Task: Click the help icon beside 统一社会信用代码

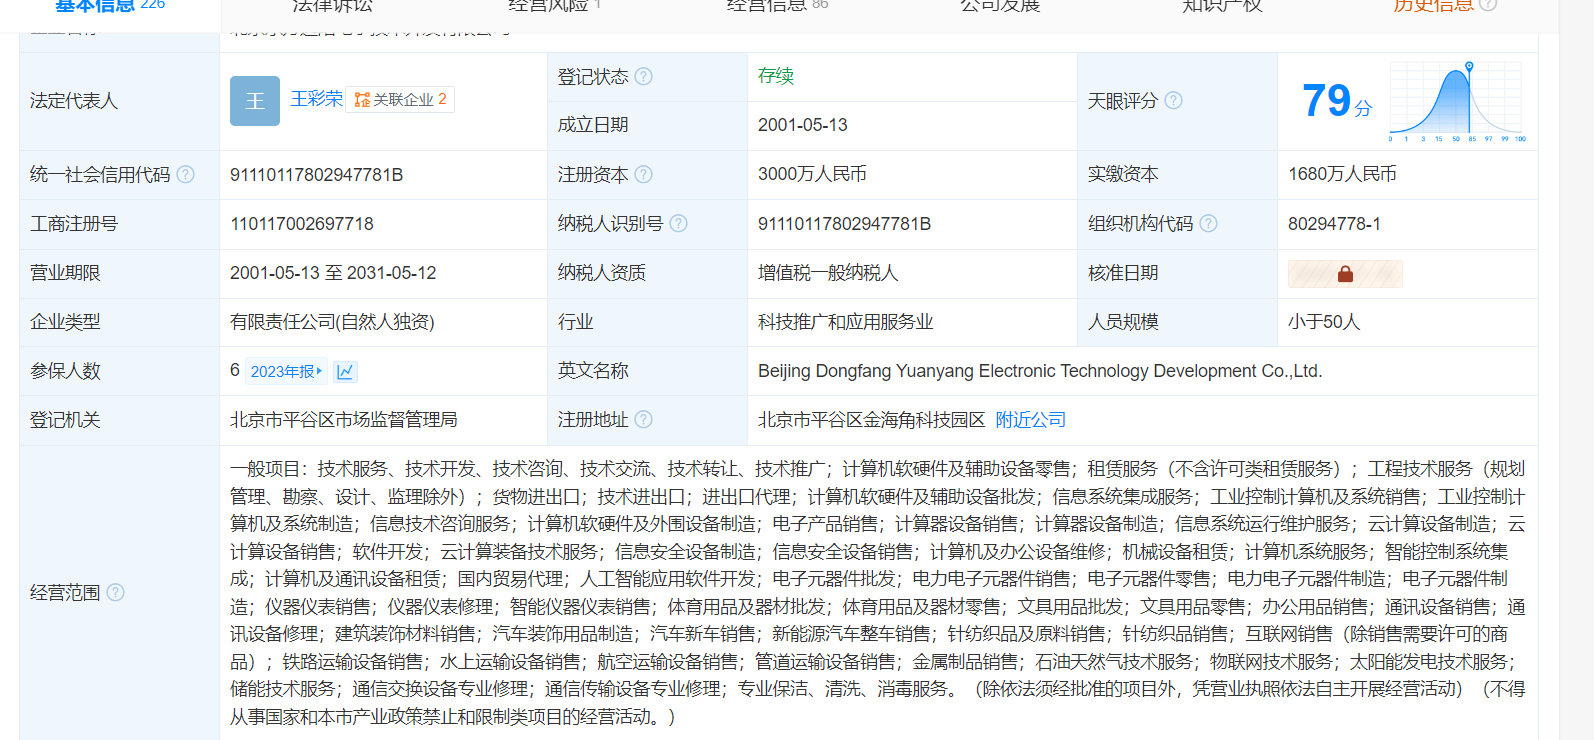Action: [x=186, y=174]
